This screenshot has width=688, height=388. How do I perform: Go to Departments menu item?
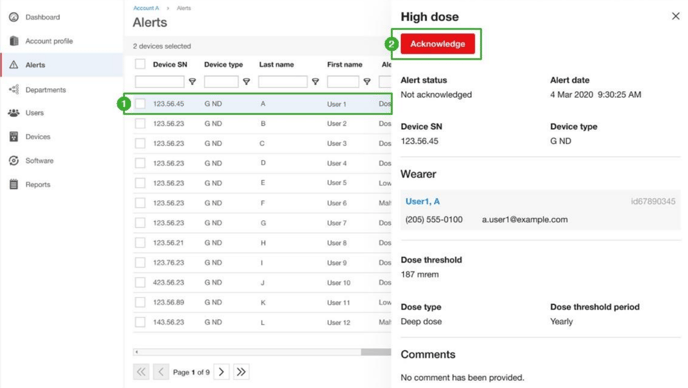(x=46, y=90)
